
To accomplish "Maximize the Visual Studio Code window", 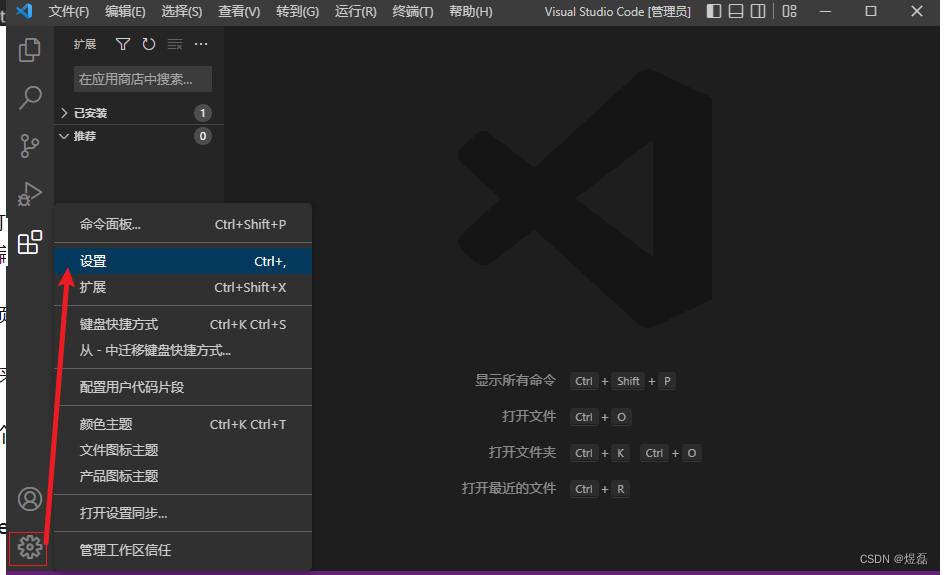I will click(871, 11).
